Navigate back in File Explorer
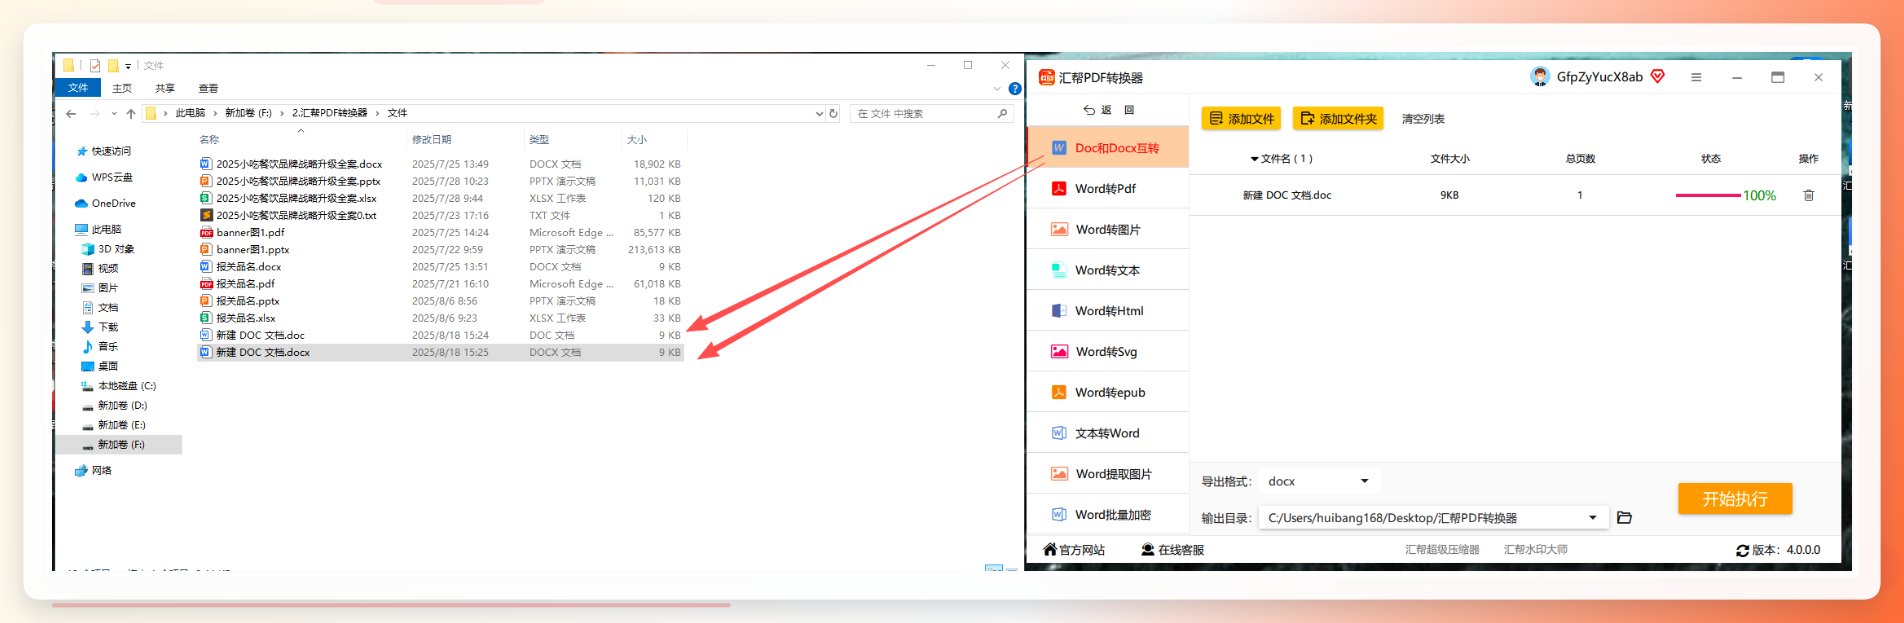1904x623 pixels. click(71, 114)
